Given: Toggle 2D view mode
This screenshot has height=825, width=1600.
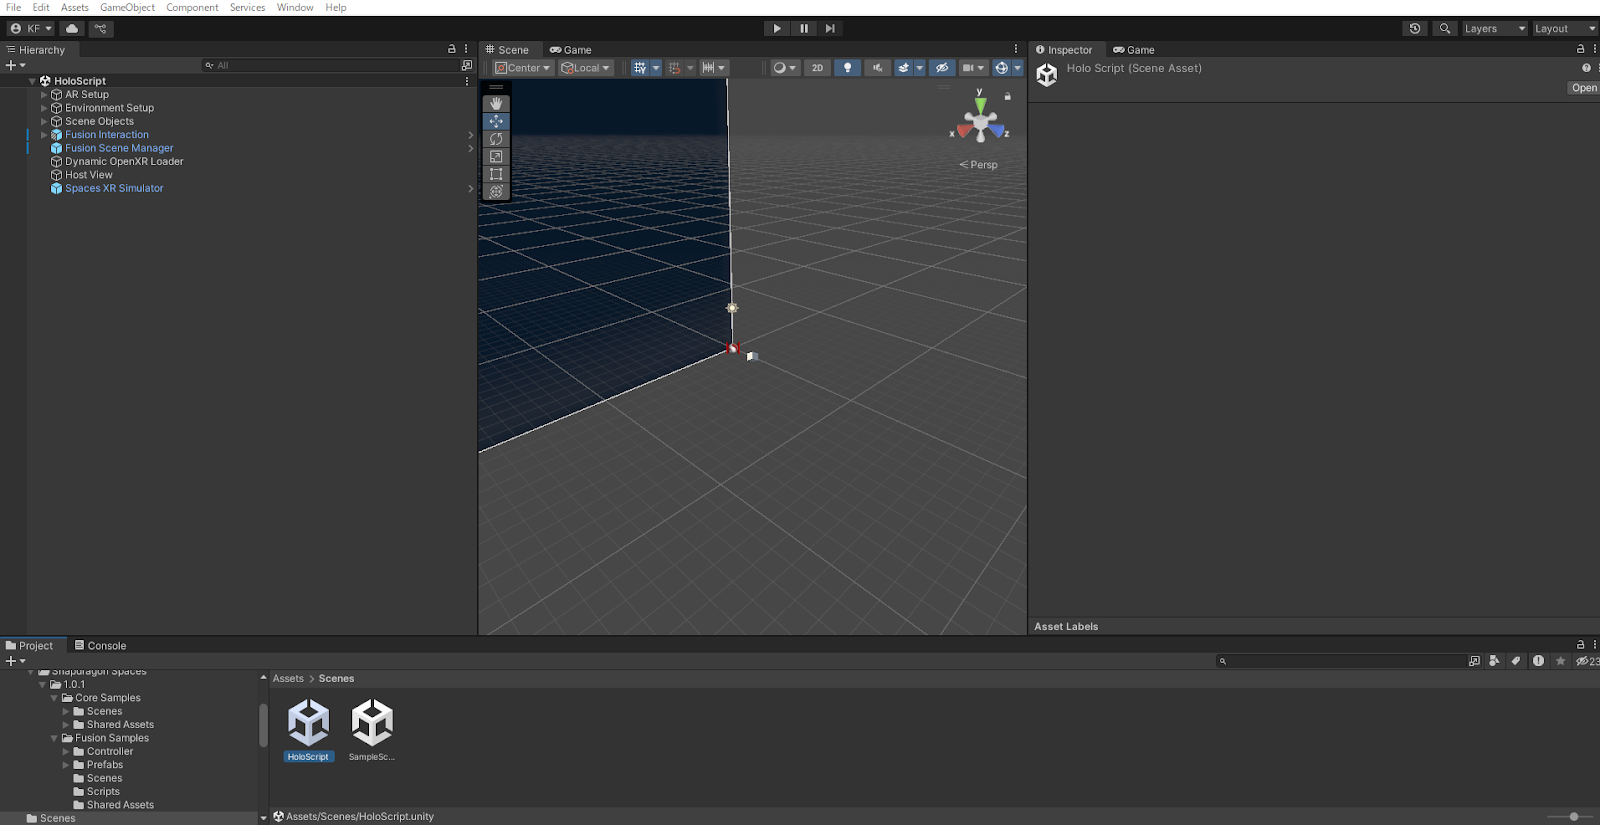Looking at the screenshot, I should pyautogui.click(x=817, y=68).
